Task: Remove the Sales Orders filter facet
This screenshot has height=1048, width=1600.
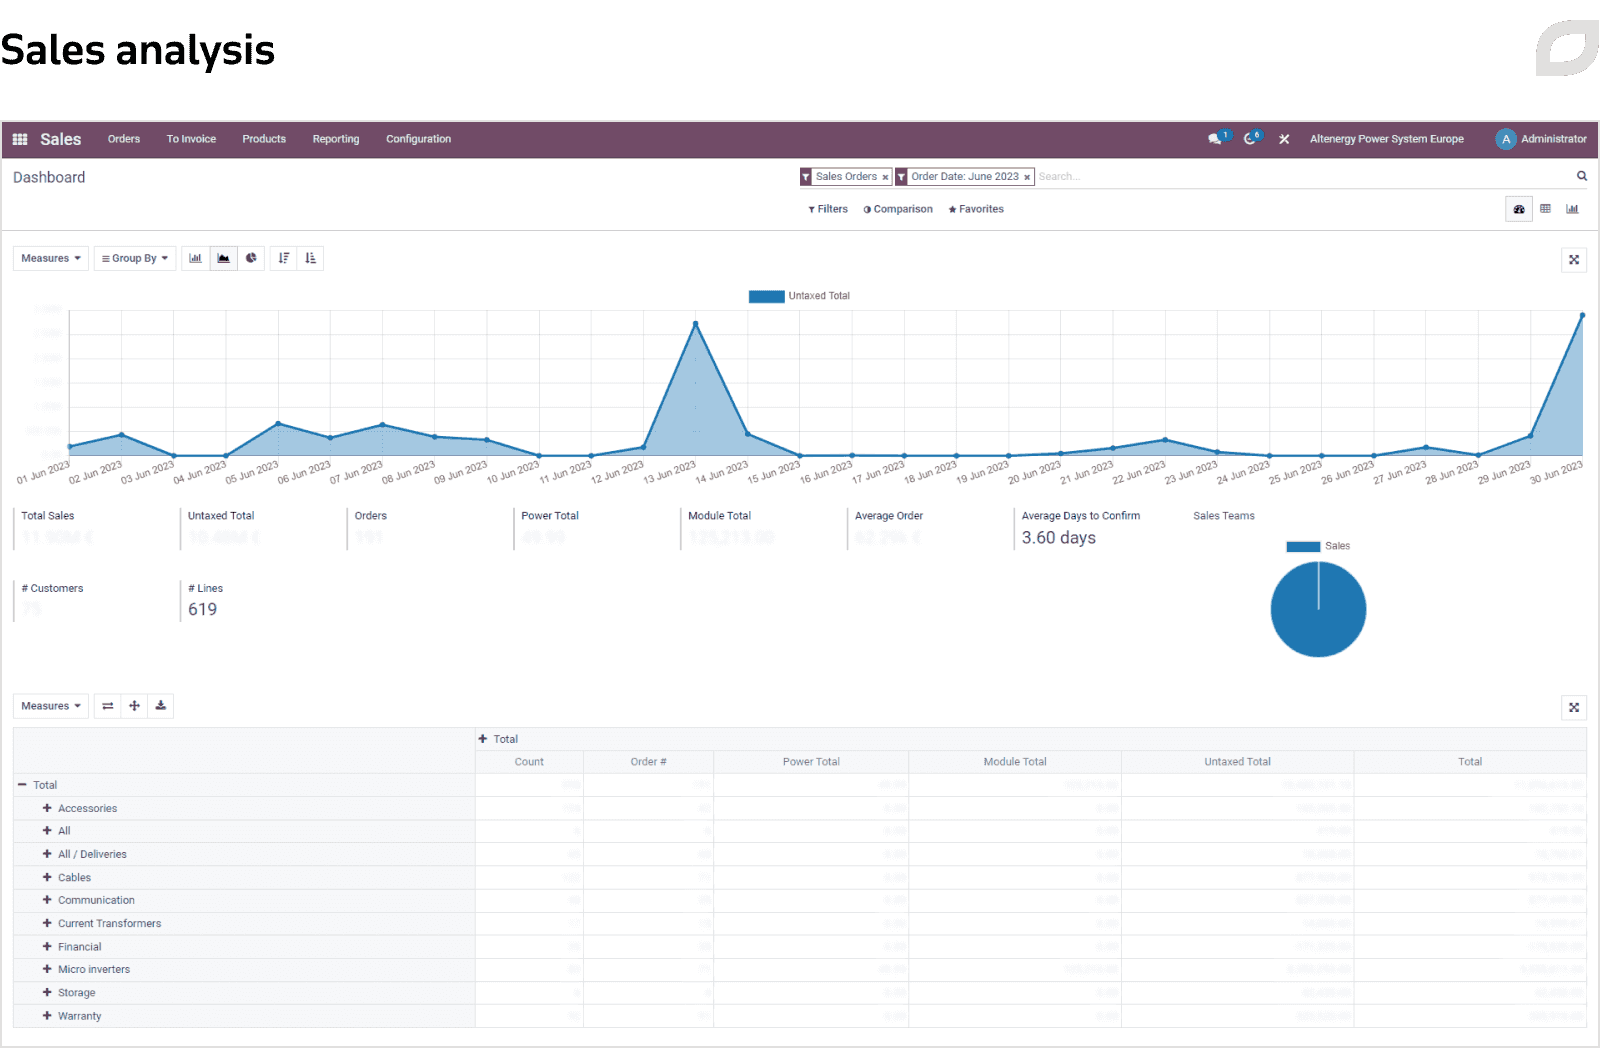Action: pos(885,177)
